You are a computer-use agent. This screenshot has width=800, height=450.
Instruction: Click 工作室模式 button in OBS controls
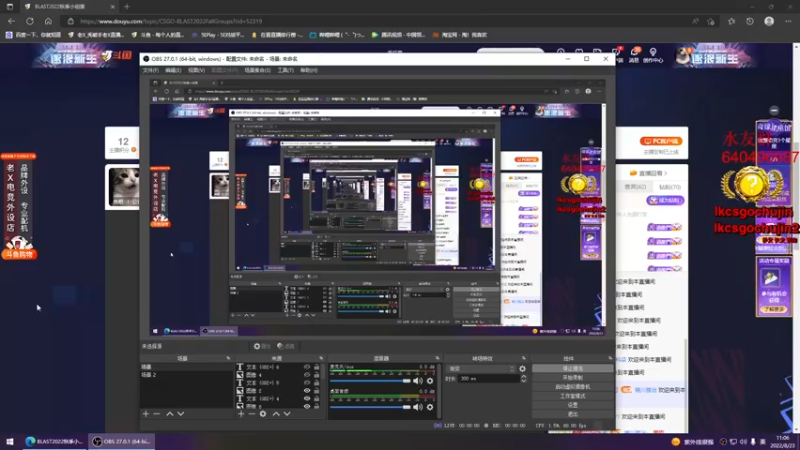pyautogui.click(x=572, y=396)
